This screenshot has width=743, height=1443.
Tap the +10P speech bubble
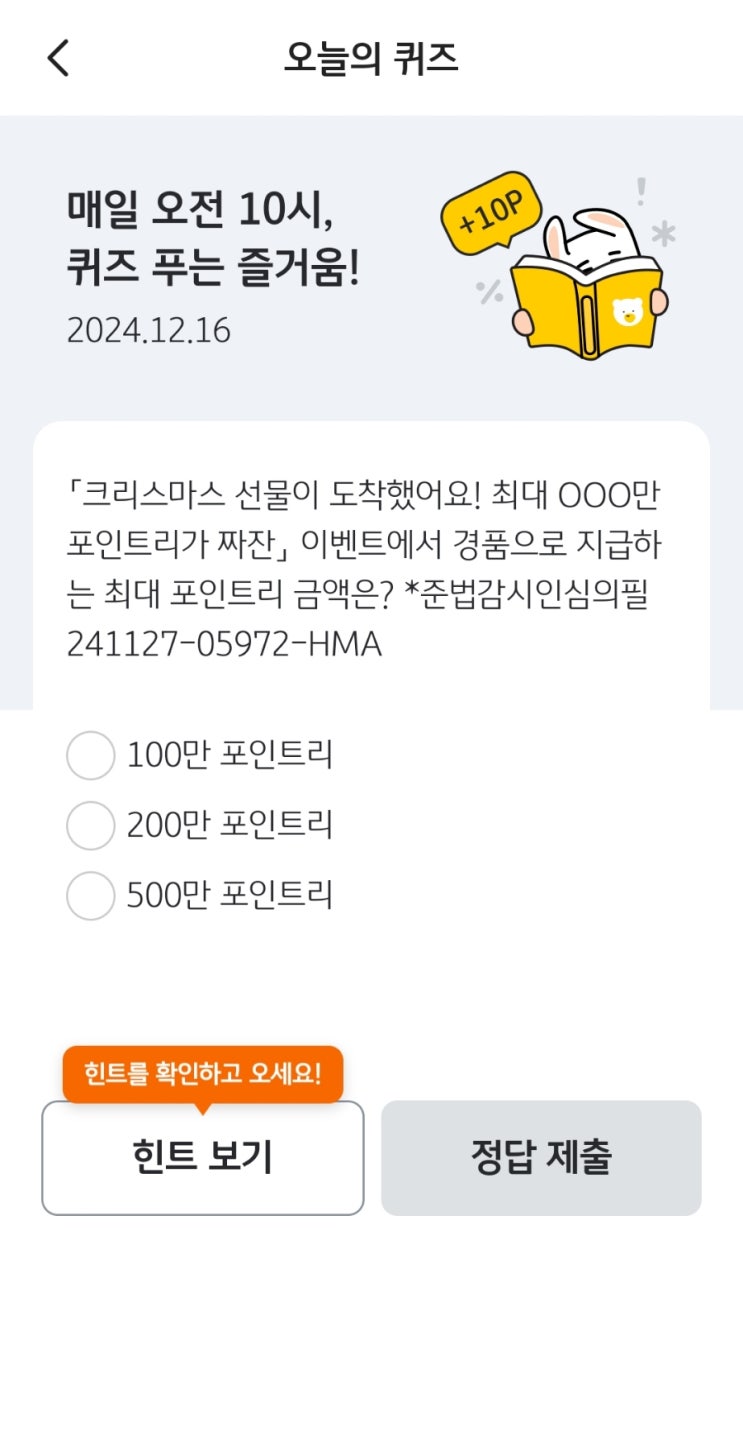tap(492, 210)
